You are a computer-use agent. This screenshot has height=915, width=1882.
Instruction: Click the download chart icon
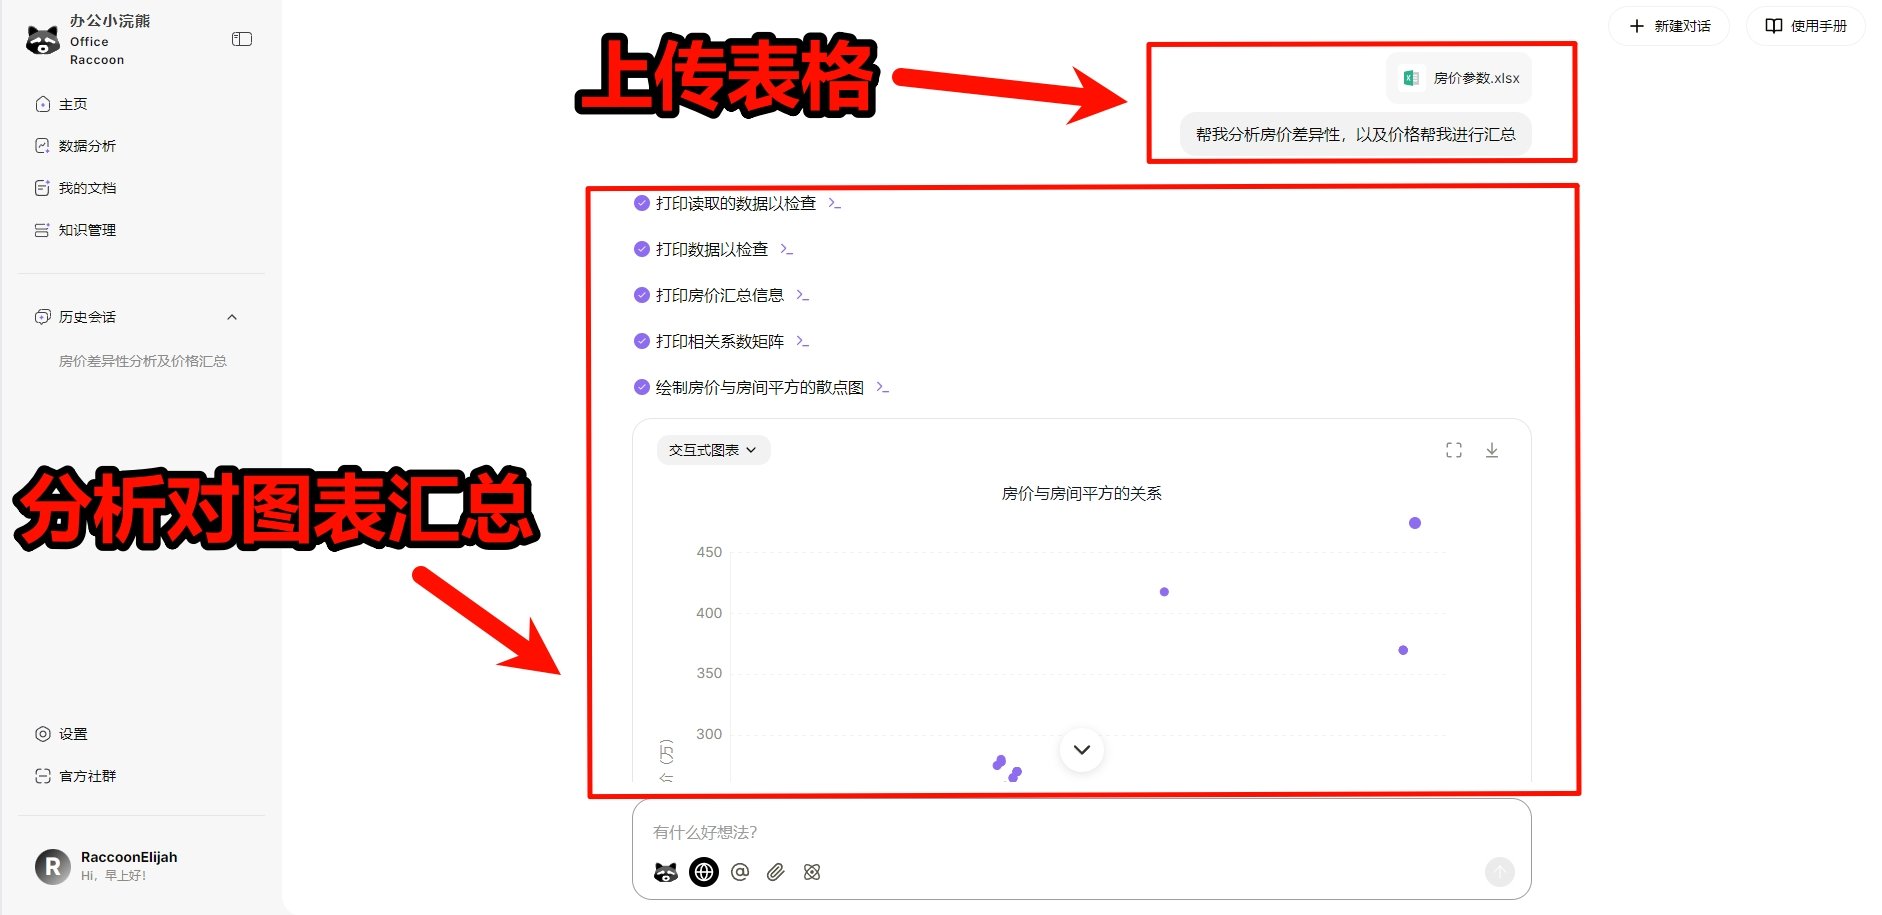pos(1492,450)
